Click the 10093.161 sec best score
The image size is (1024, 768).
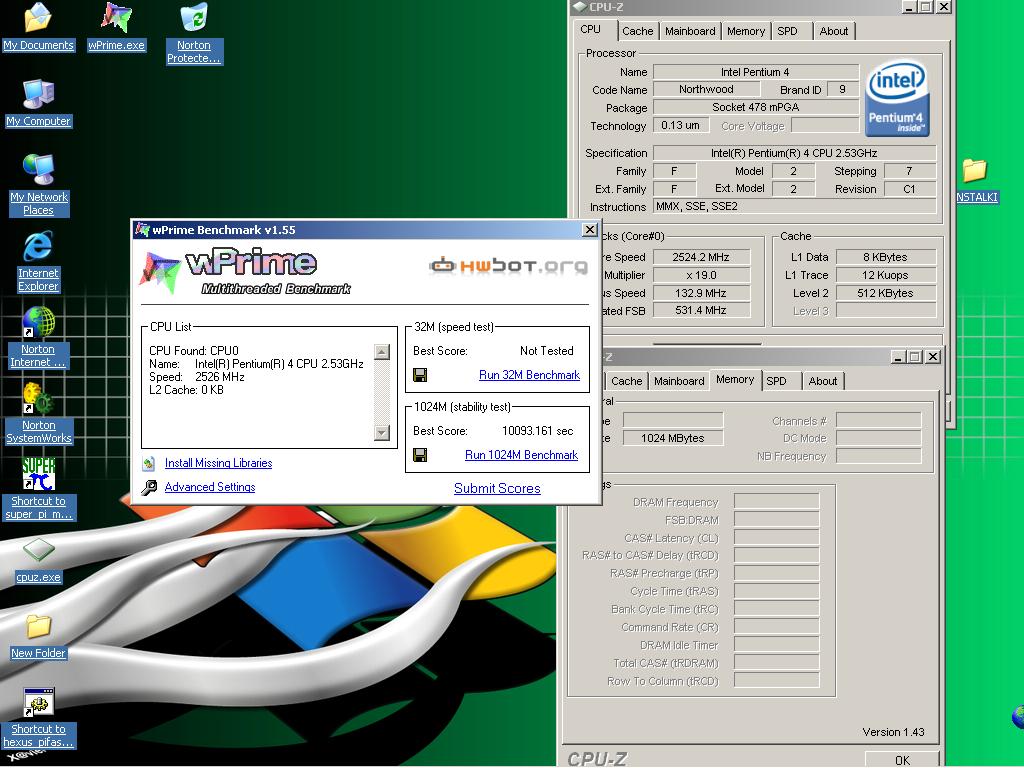point(537,431)
